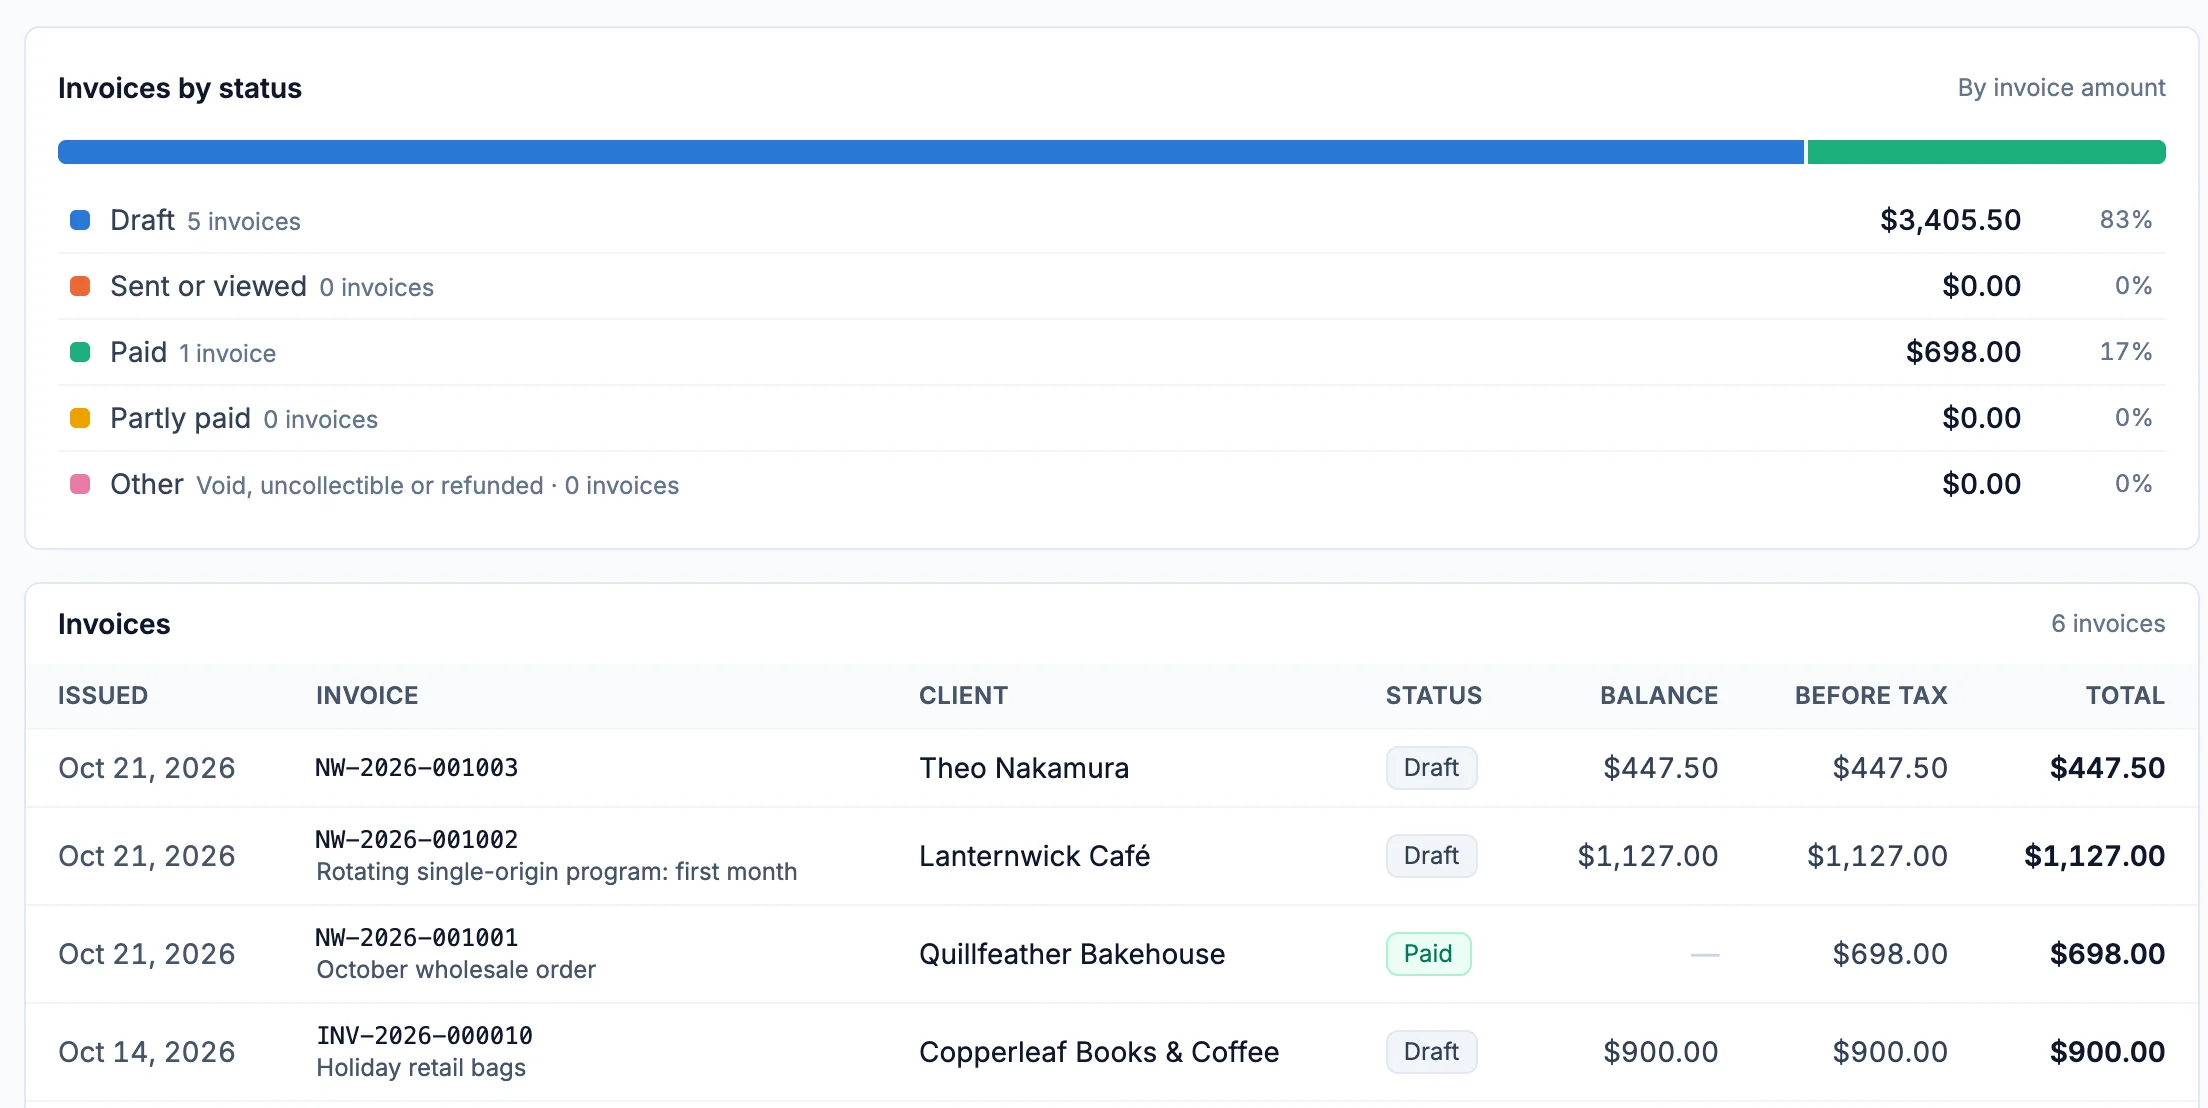2208x1108 pixels.
Task: Select the yellow Partly paid swatch
Action: tap(80, 418)
